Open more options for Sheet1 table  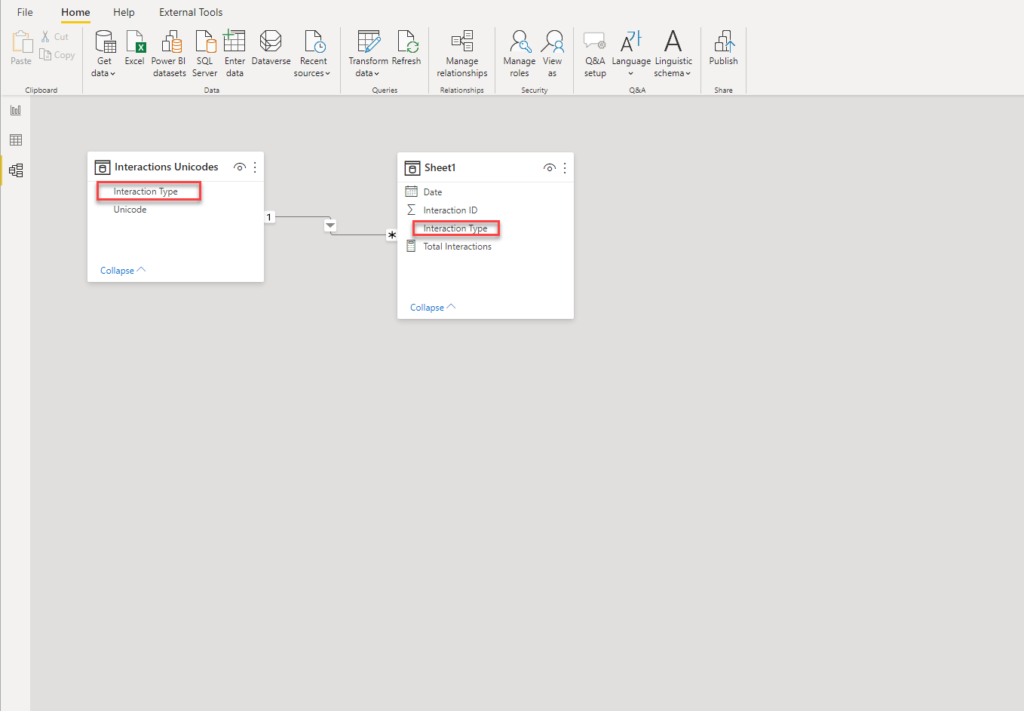click(564, 168)
